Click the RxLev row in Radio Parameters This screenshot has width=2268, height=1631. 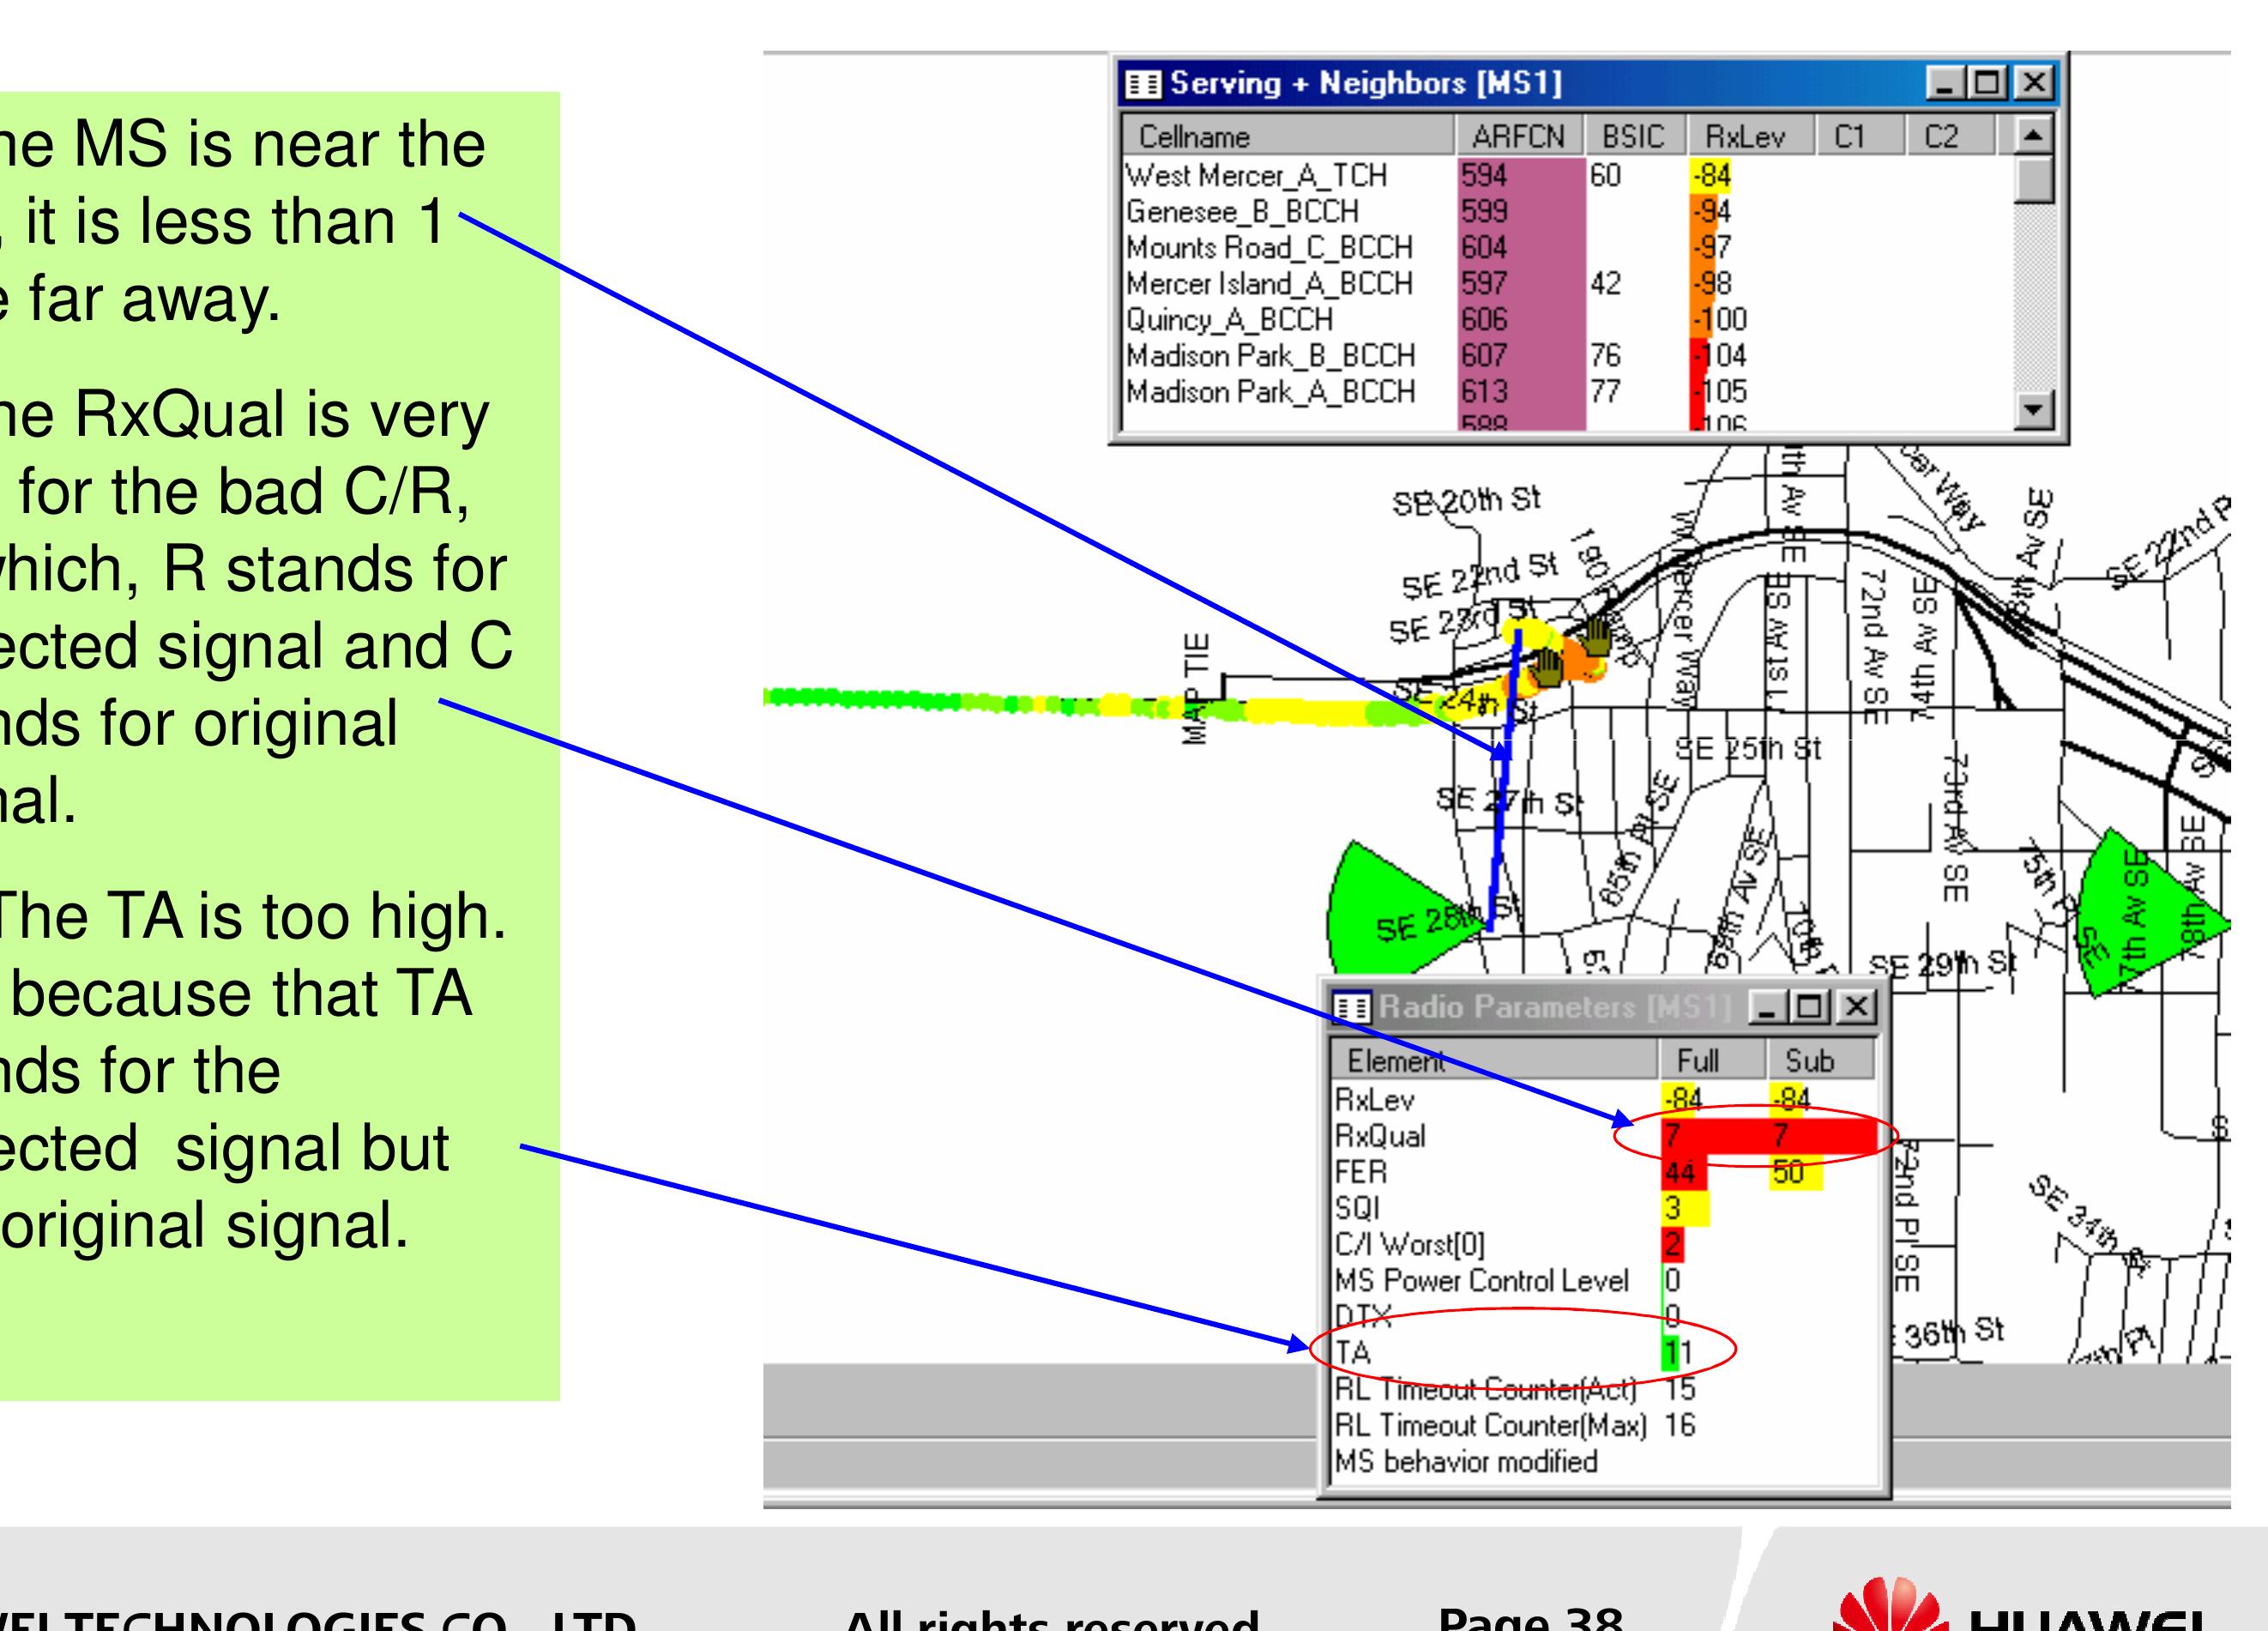click(1604, 1100)
